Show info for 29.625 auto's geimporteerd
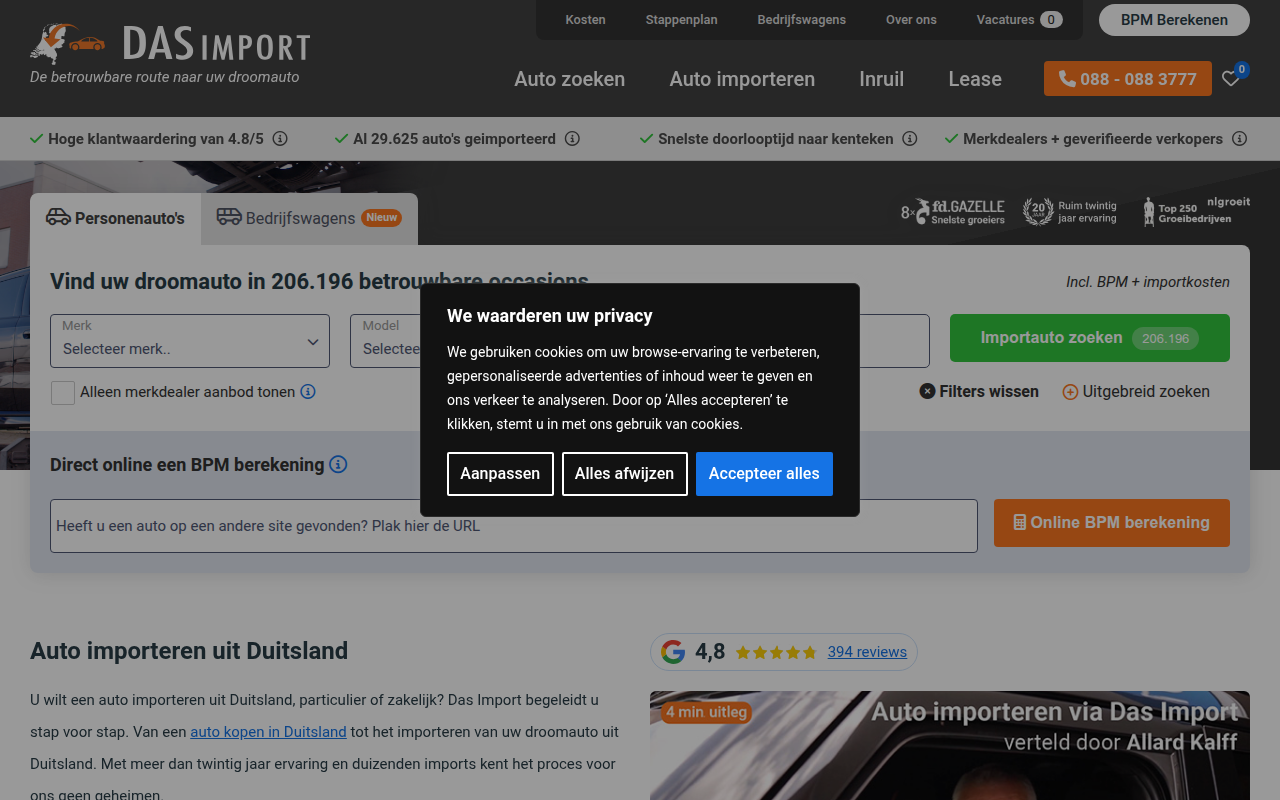 pos(572,139)
